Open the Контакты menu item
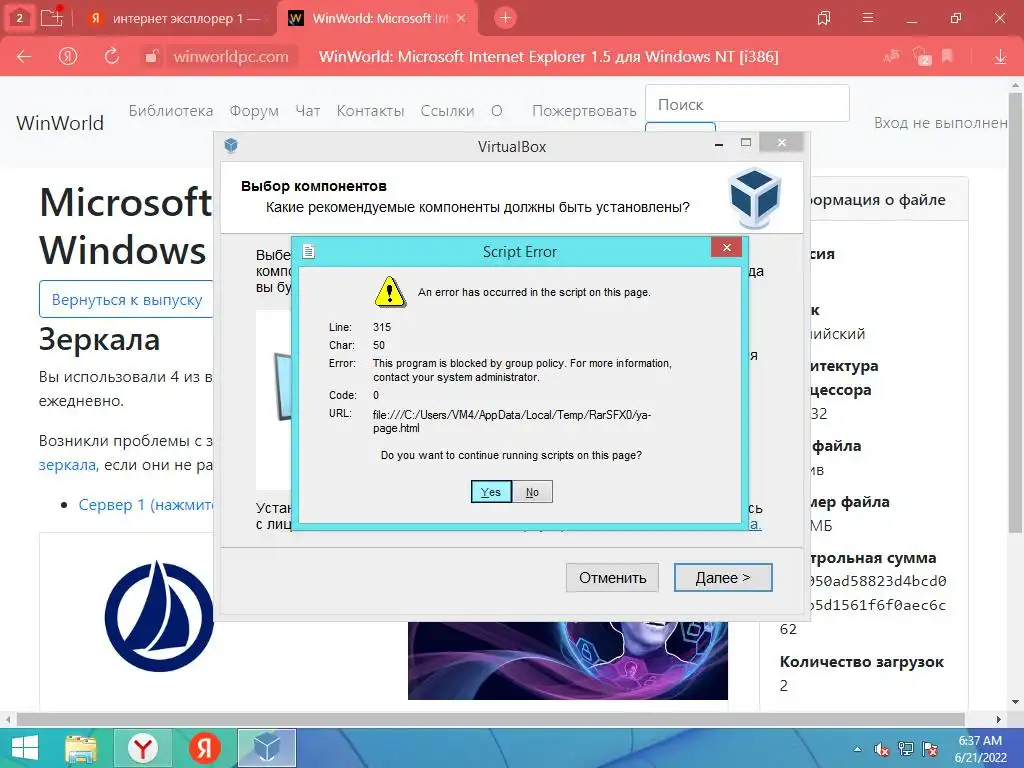Viewport: 1024px width, 768px height. point(370,110)
